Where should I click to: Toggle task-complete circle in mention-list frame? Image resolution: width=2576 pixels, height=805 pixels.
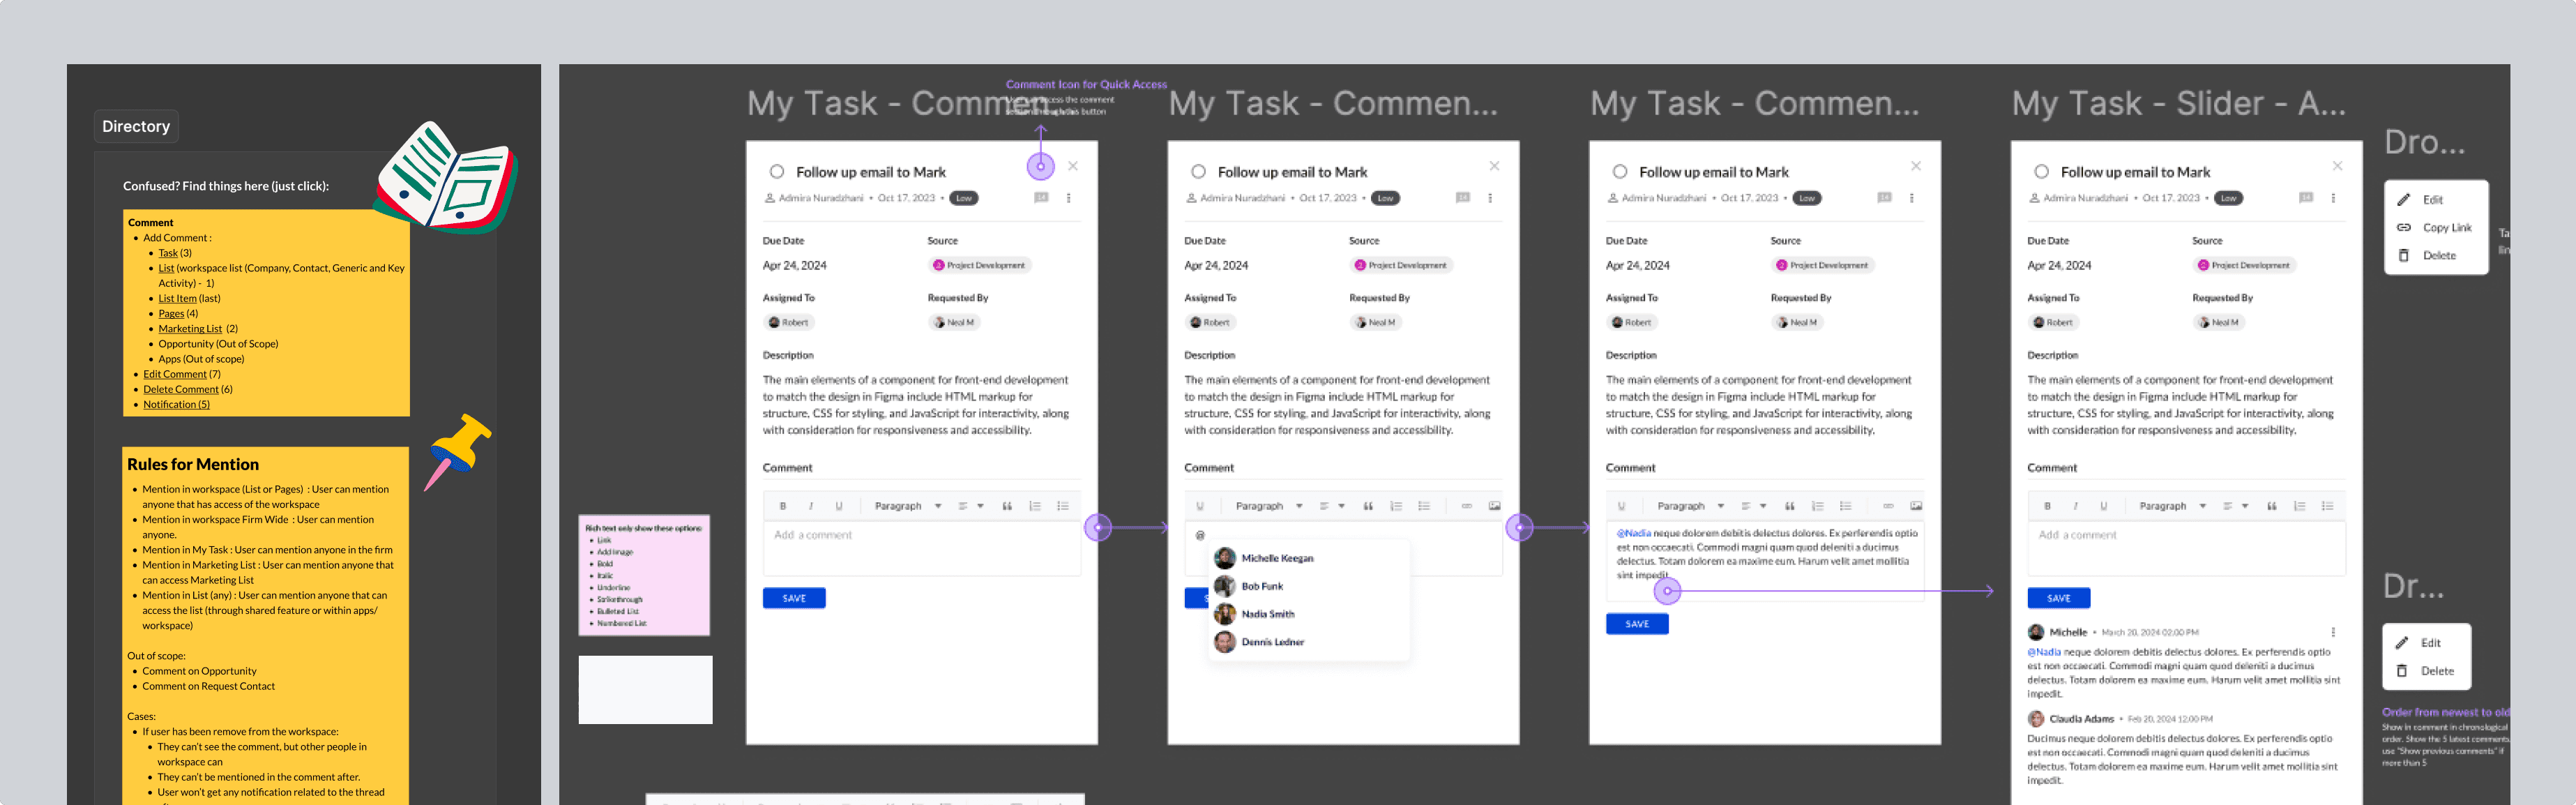(1198, 172)
